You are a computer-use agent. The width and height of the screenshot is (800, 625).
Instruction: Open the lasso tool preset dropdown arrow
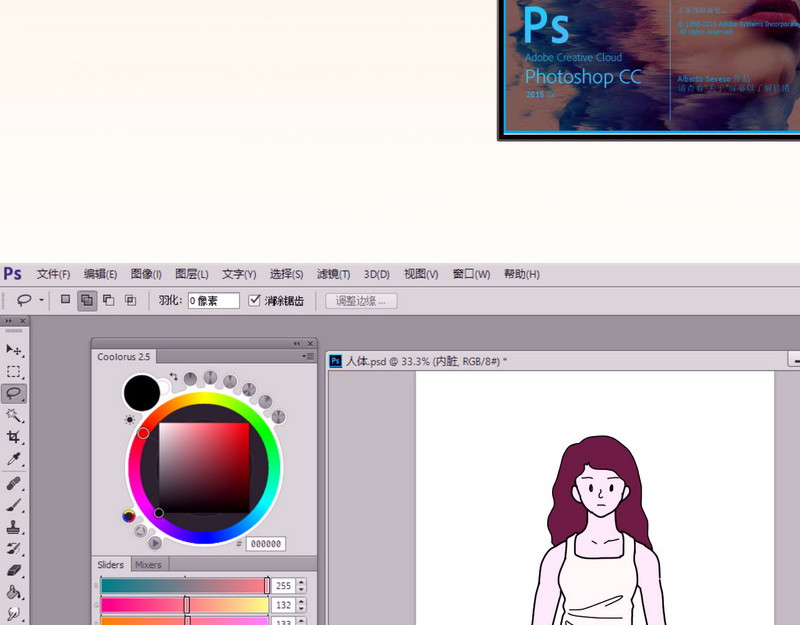[42, 301]
